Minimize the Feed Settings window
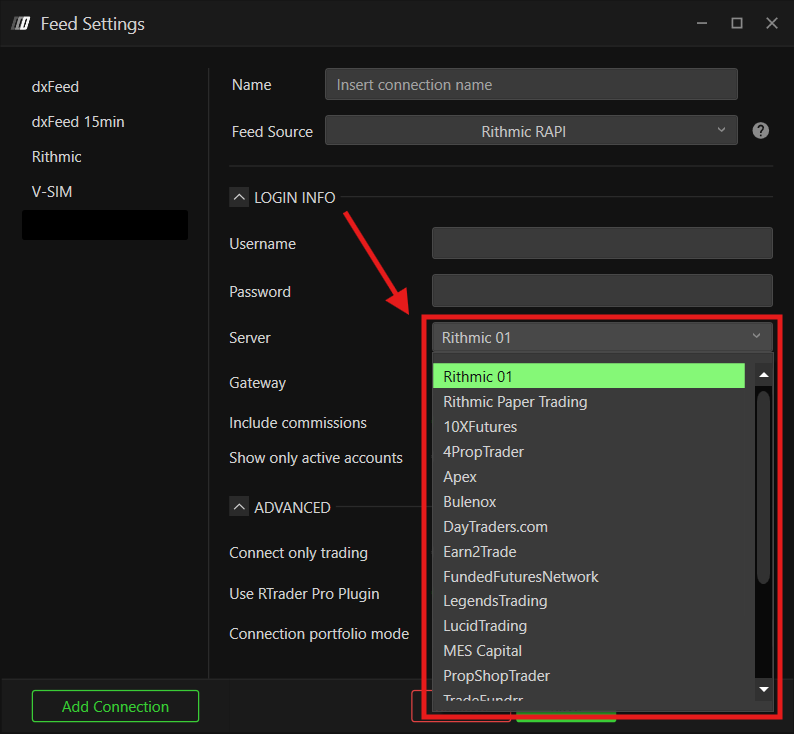The height and width of the screenshot is (734, 794). [701, 23]
